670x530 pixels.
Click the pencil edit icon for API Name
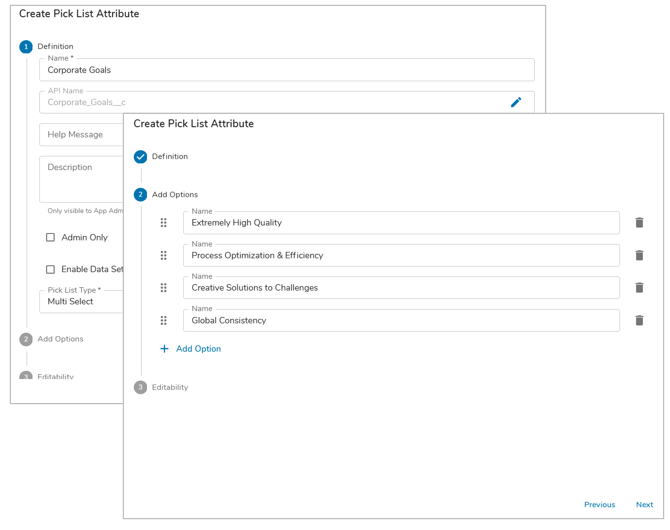pos(516,102)
